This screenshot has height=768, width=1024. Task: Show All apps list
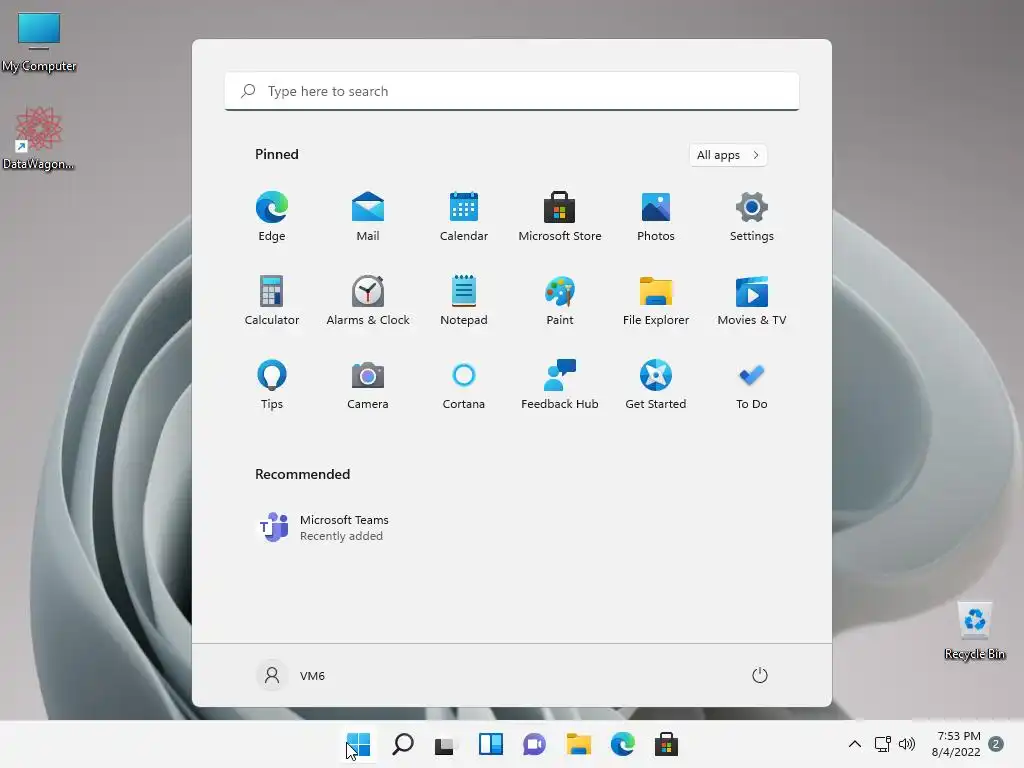pyautogui.click(x=728, y=155)
